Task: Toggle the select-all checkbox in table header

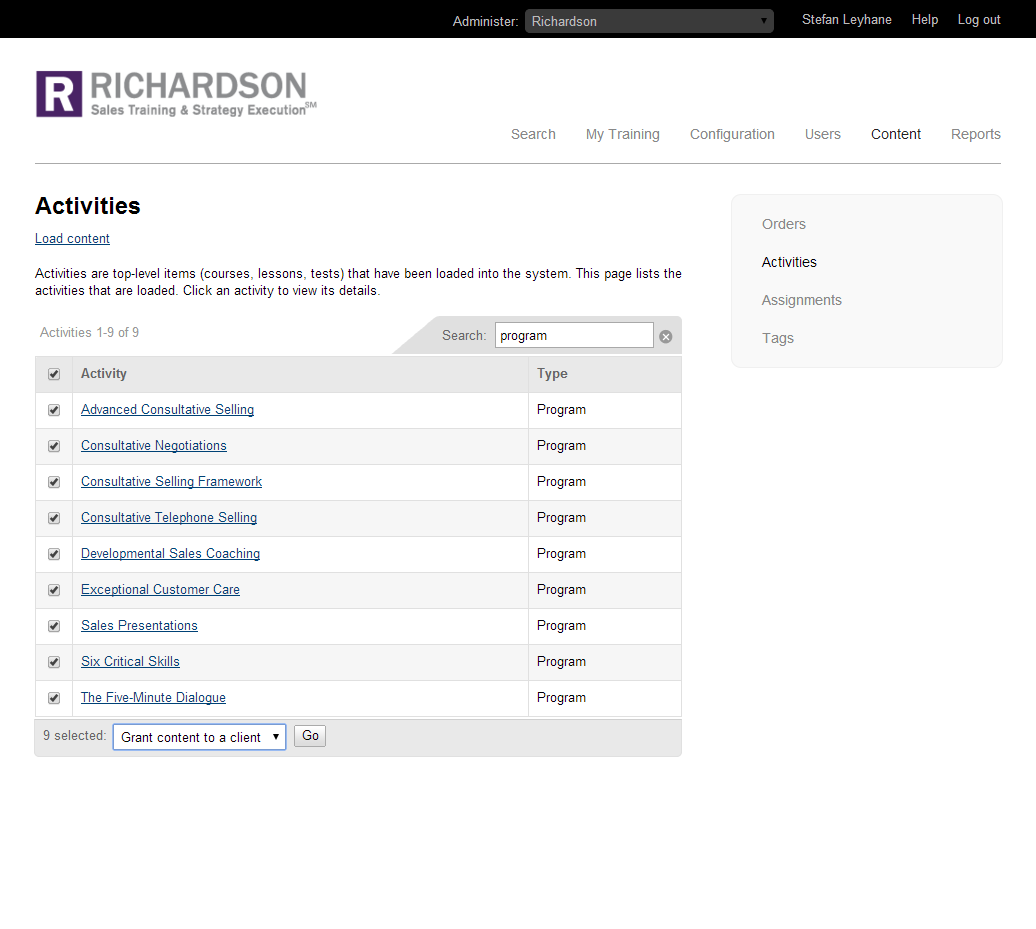Action: click(54, 374)
